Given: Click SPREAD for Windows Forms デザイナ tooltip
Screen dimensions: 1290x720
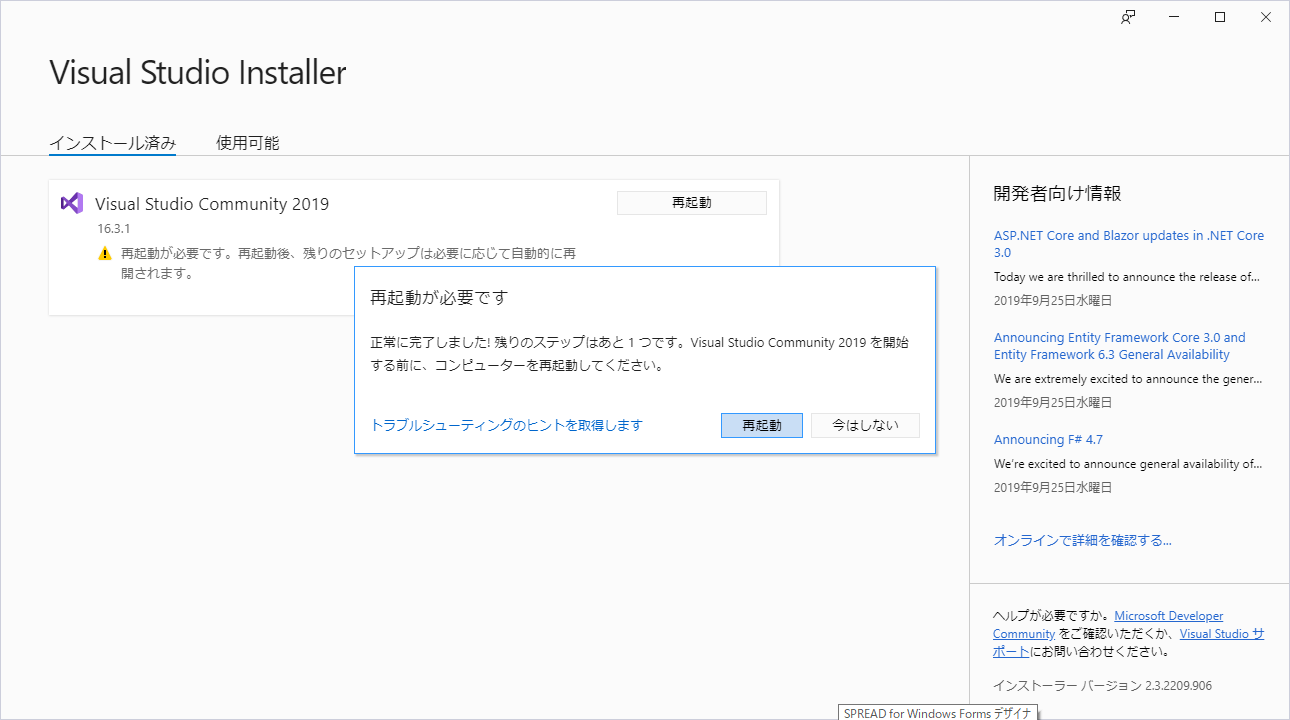Looking at the screenshot, I should (x=938, y=713).
